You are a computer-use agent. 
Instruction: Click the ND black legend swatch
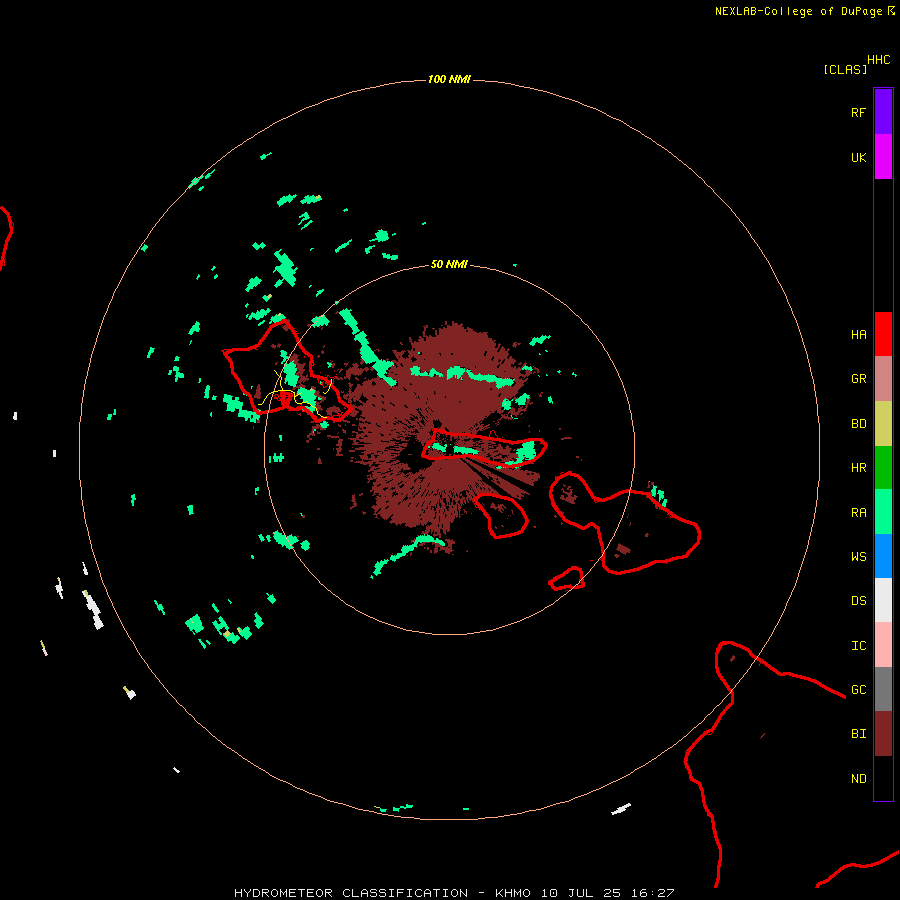click(x=883, y=778)
